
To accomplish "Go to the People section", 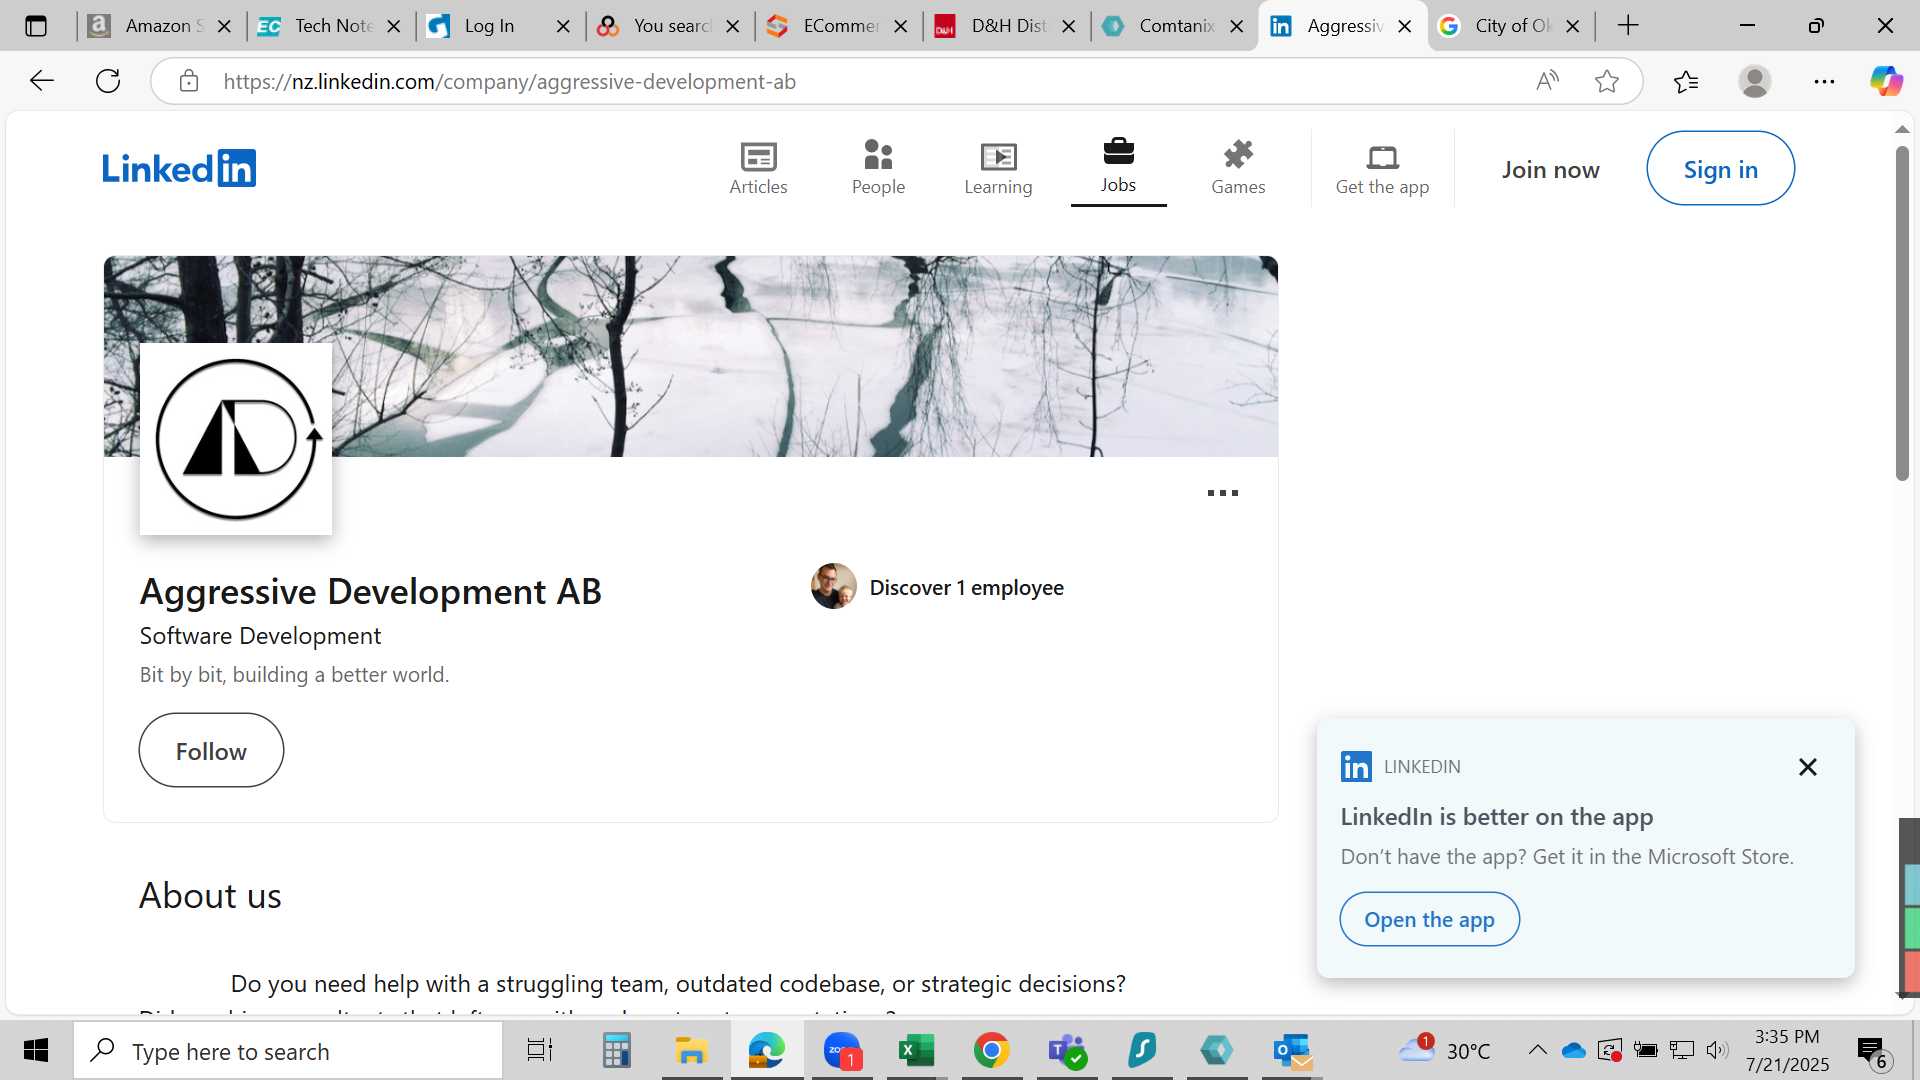I will 878,168.
